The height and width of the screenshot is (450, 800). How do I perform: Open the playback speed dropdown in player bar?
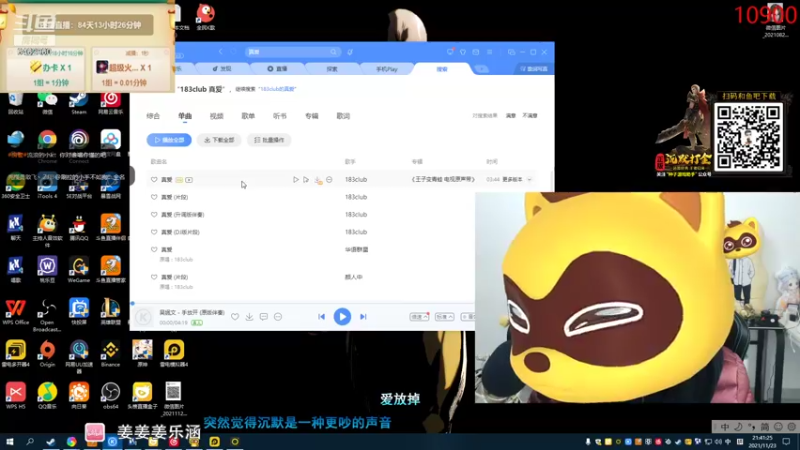click(x=419, y=317)
